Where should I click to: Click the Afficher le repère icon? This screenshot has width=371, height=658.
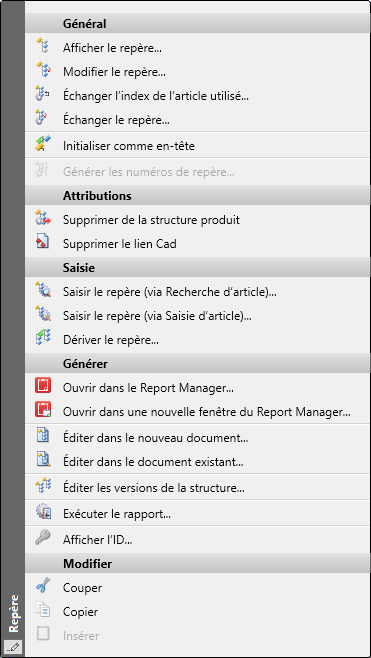click(x=43, y=46)
